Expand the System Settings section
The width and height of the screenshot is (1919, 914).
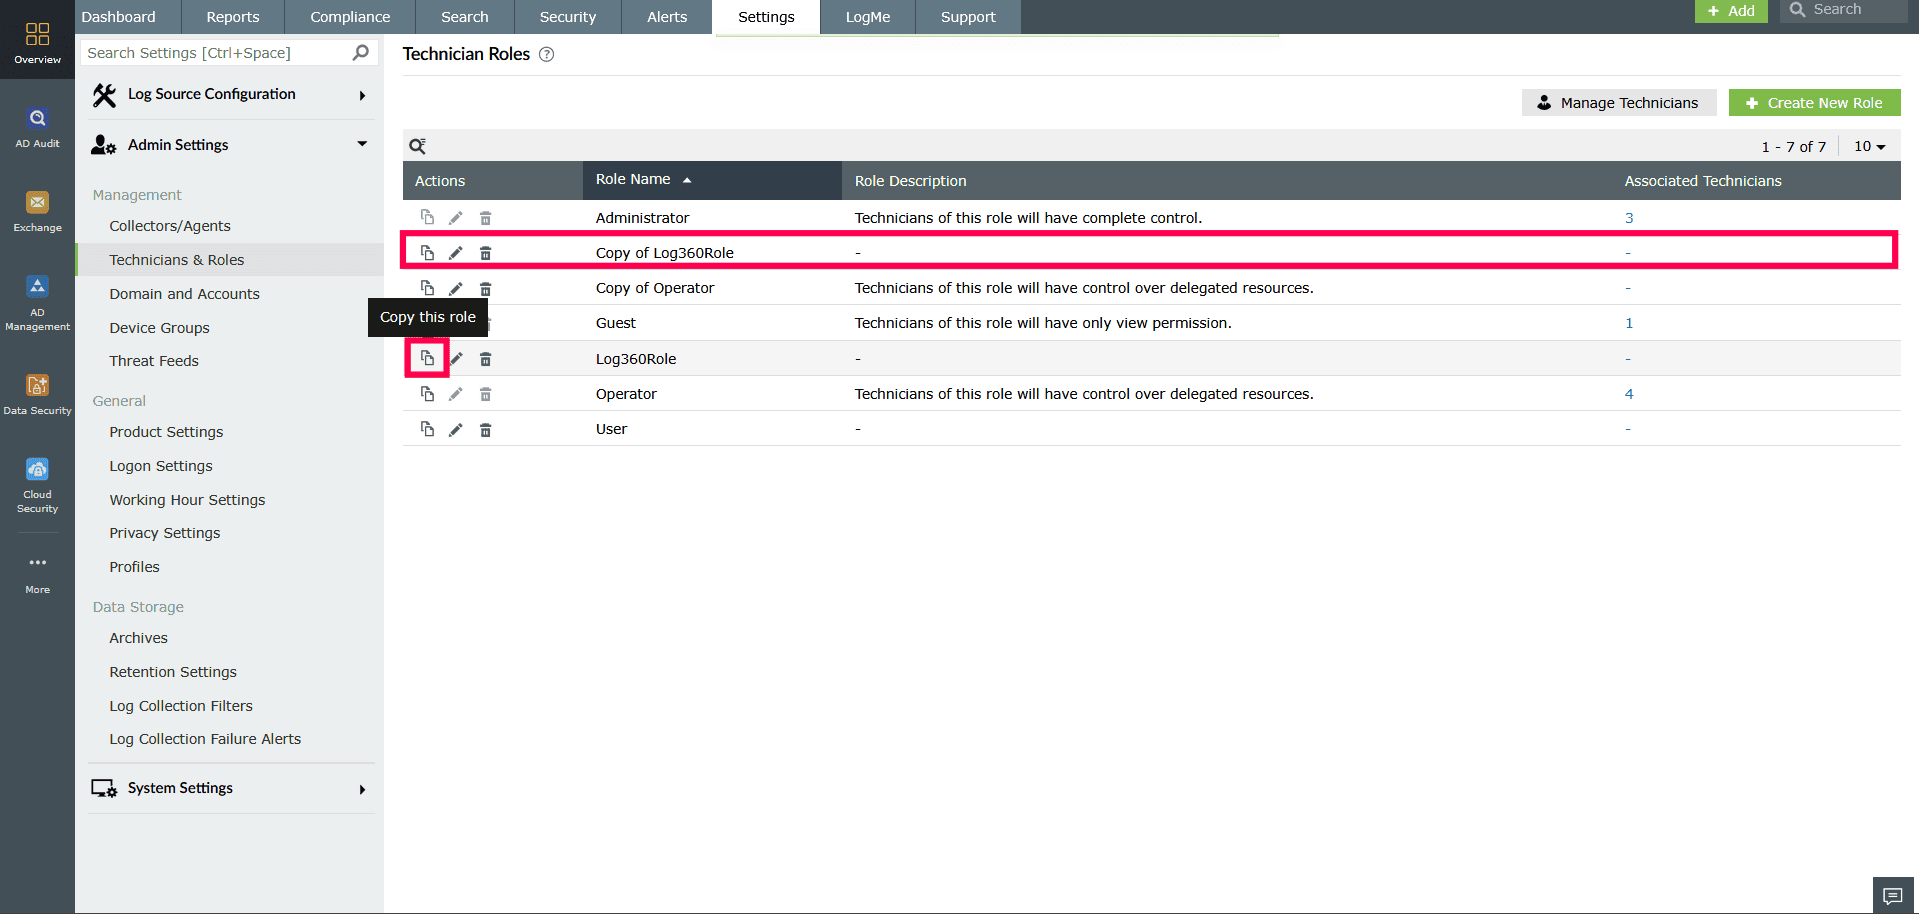click(361, 789)
